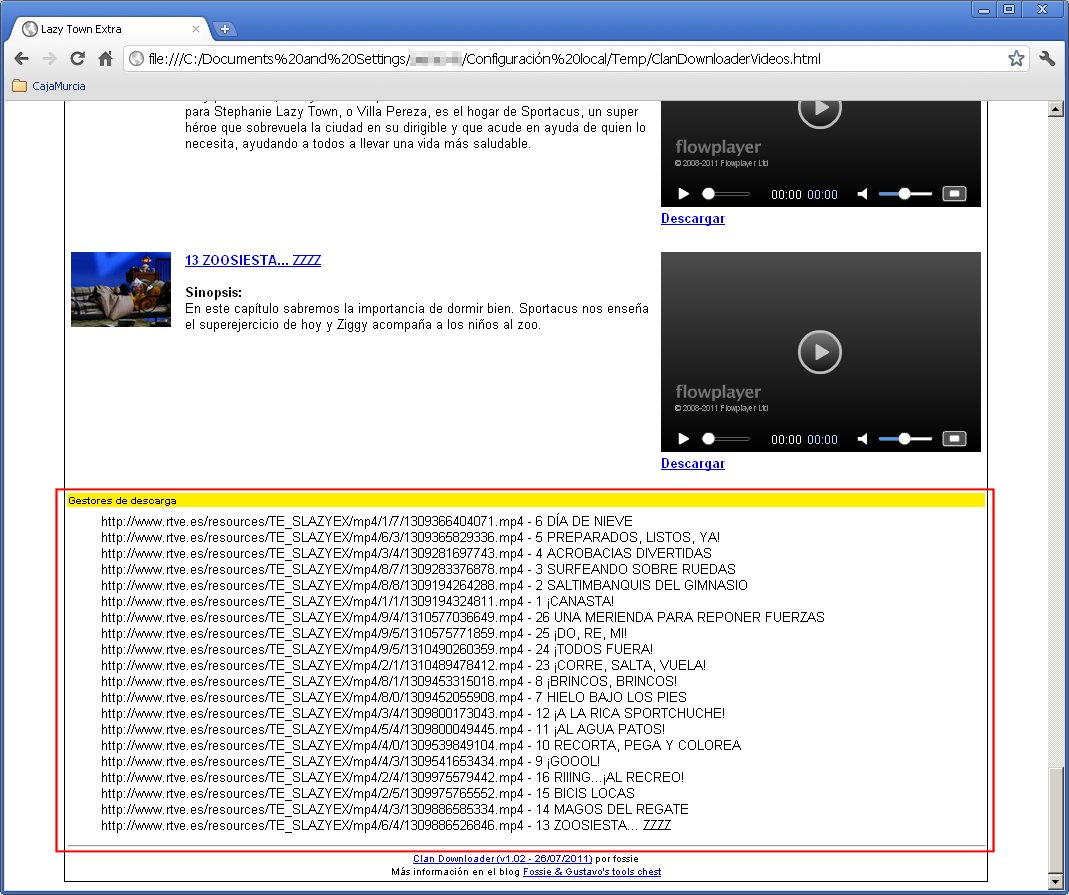Adjust the ZOOSIESTA player volume slider

tap(905, 439)
